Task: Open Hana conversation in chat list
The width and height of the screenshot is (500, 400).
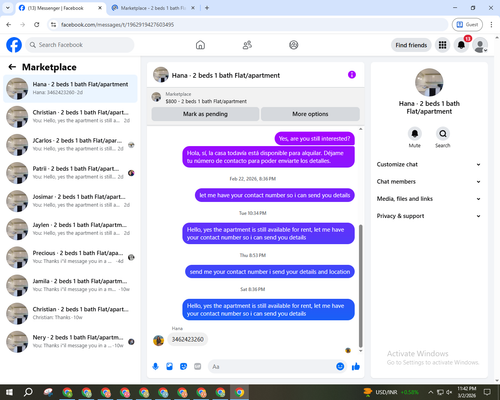Action: (x=70, y=89)
